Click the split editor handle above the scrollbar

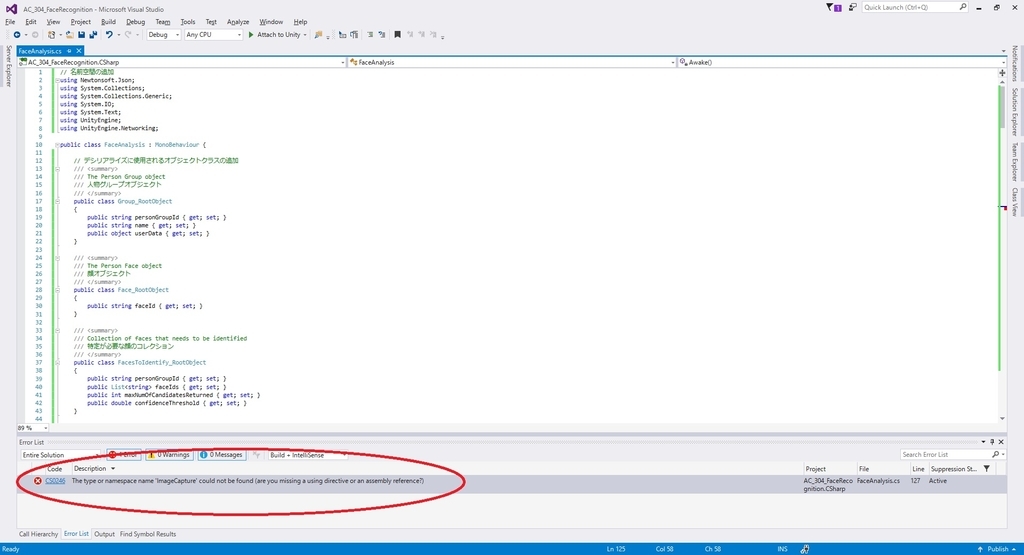point(1002,73)
